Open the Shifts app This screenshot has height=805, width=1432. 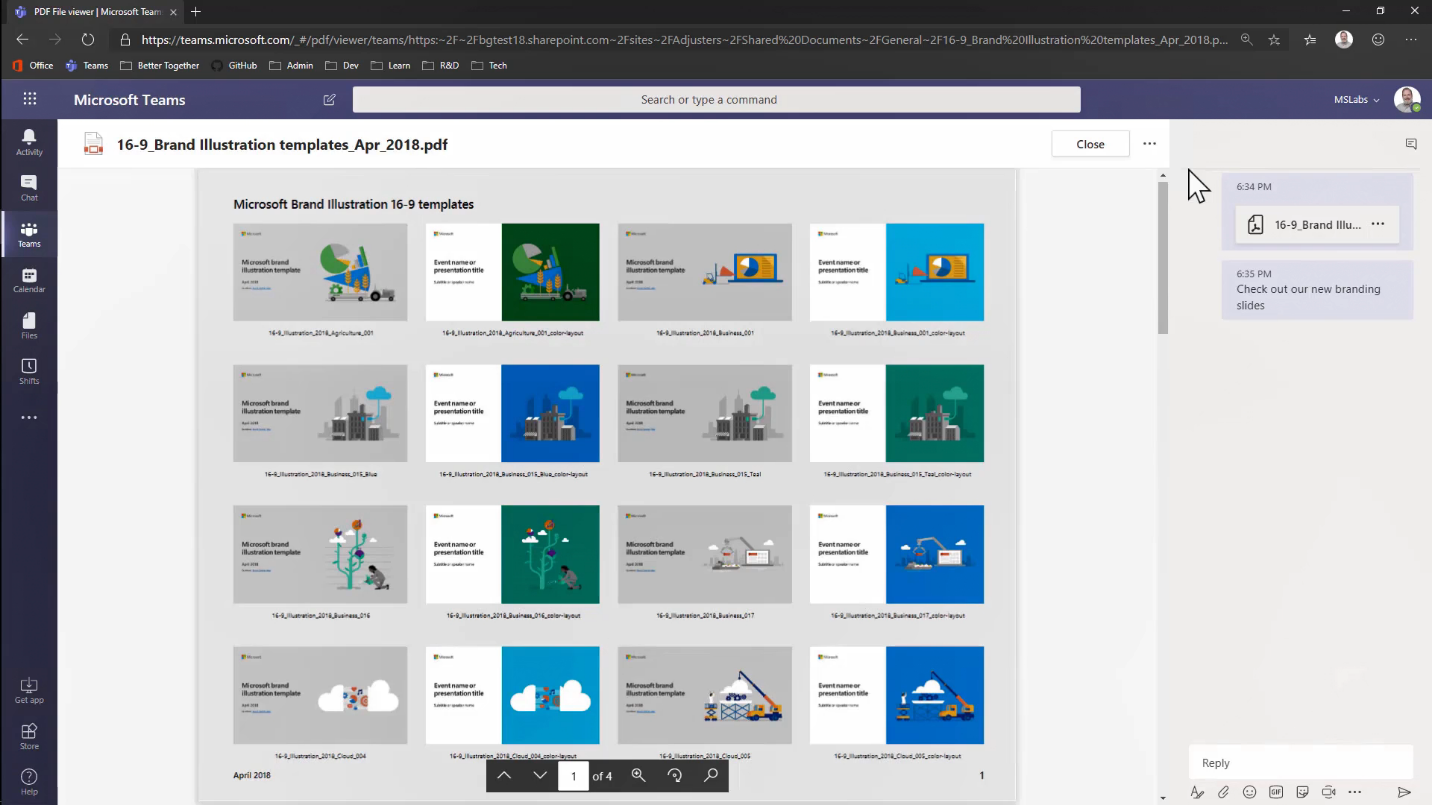tap(29, 372)
